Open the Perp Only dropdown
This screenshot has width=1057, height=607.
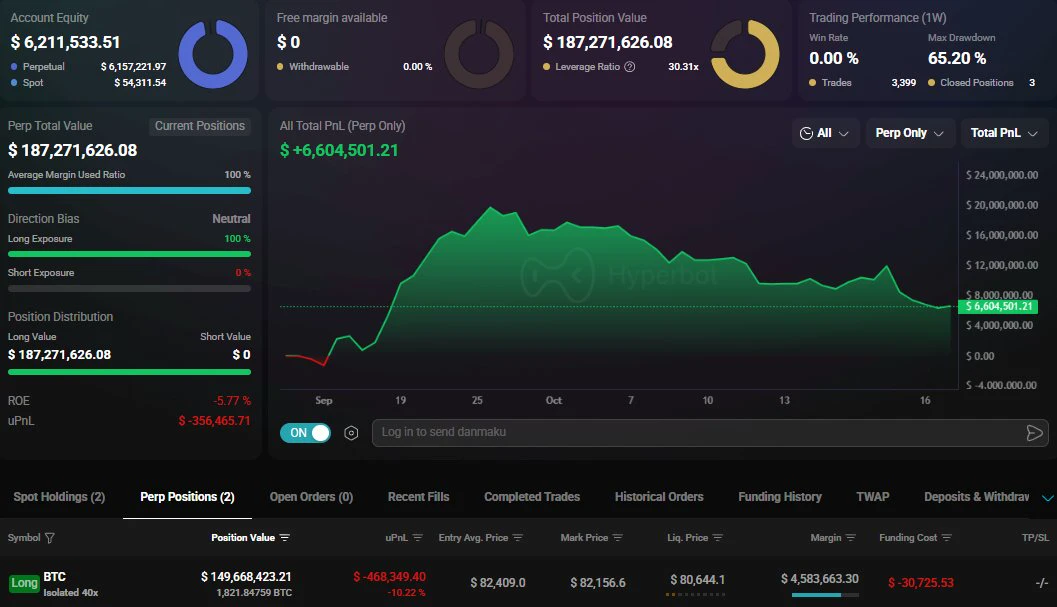coord(909,133)
